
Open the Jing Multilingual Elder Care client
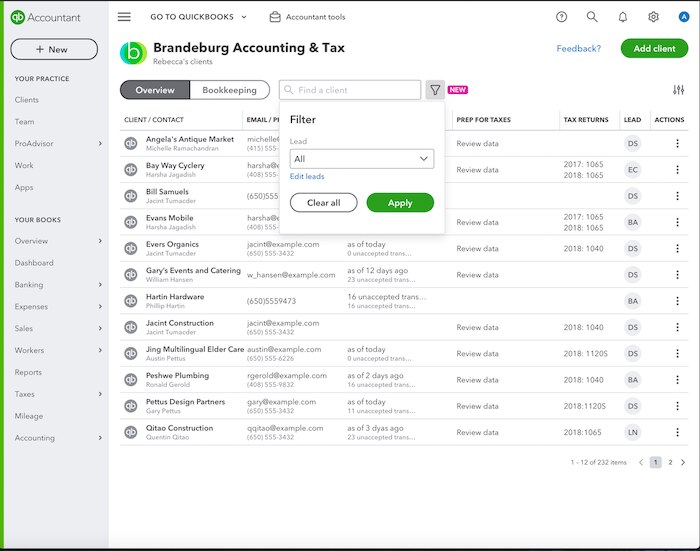point(195,349)
